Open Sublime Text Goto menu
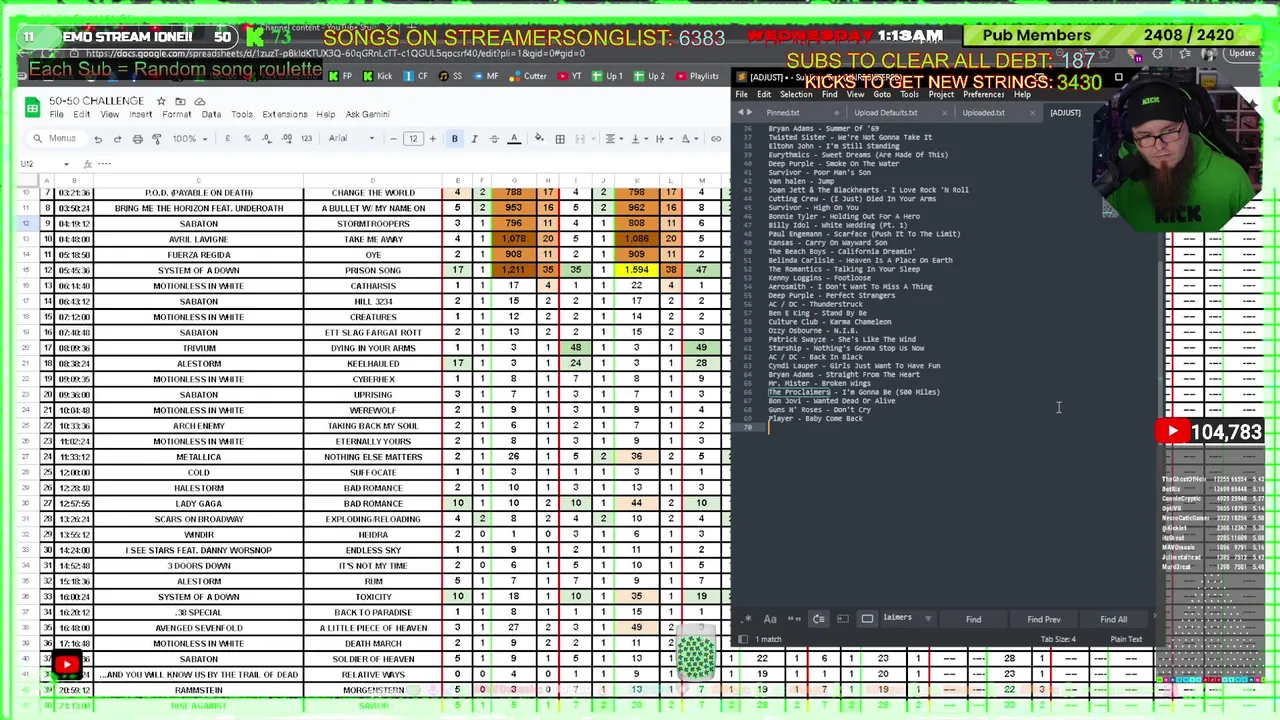 pos(882,95)
